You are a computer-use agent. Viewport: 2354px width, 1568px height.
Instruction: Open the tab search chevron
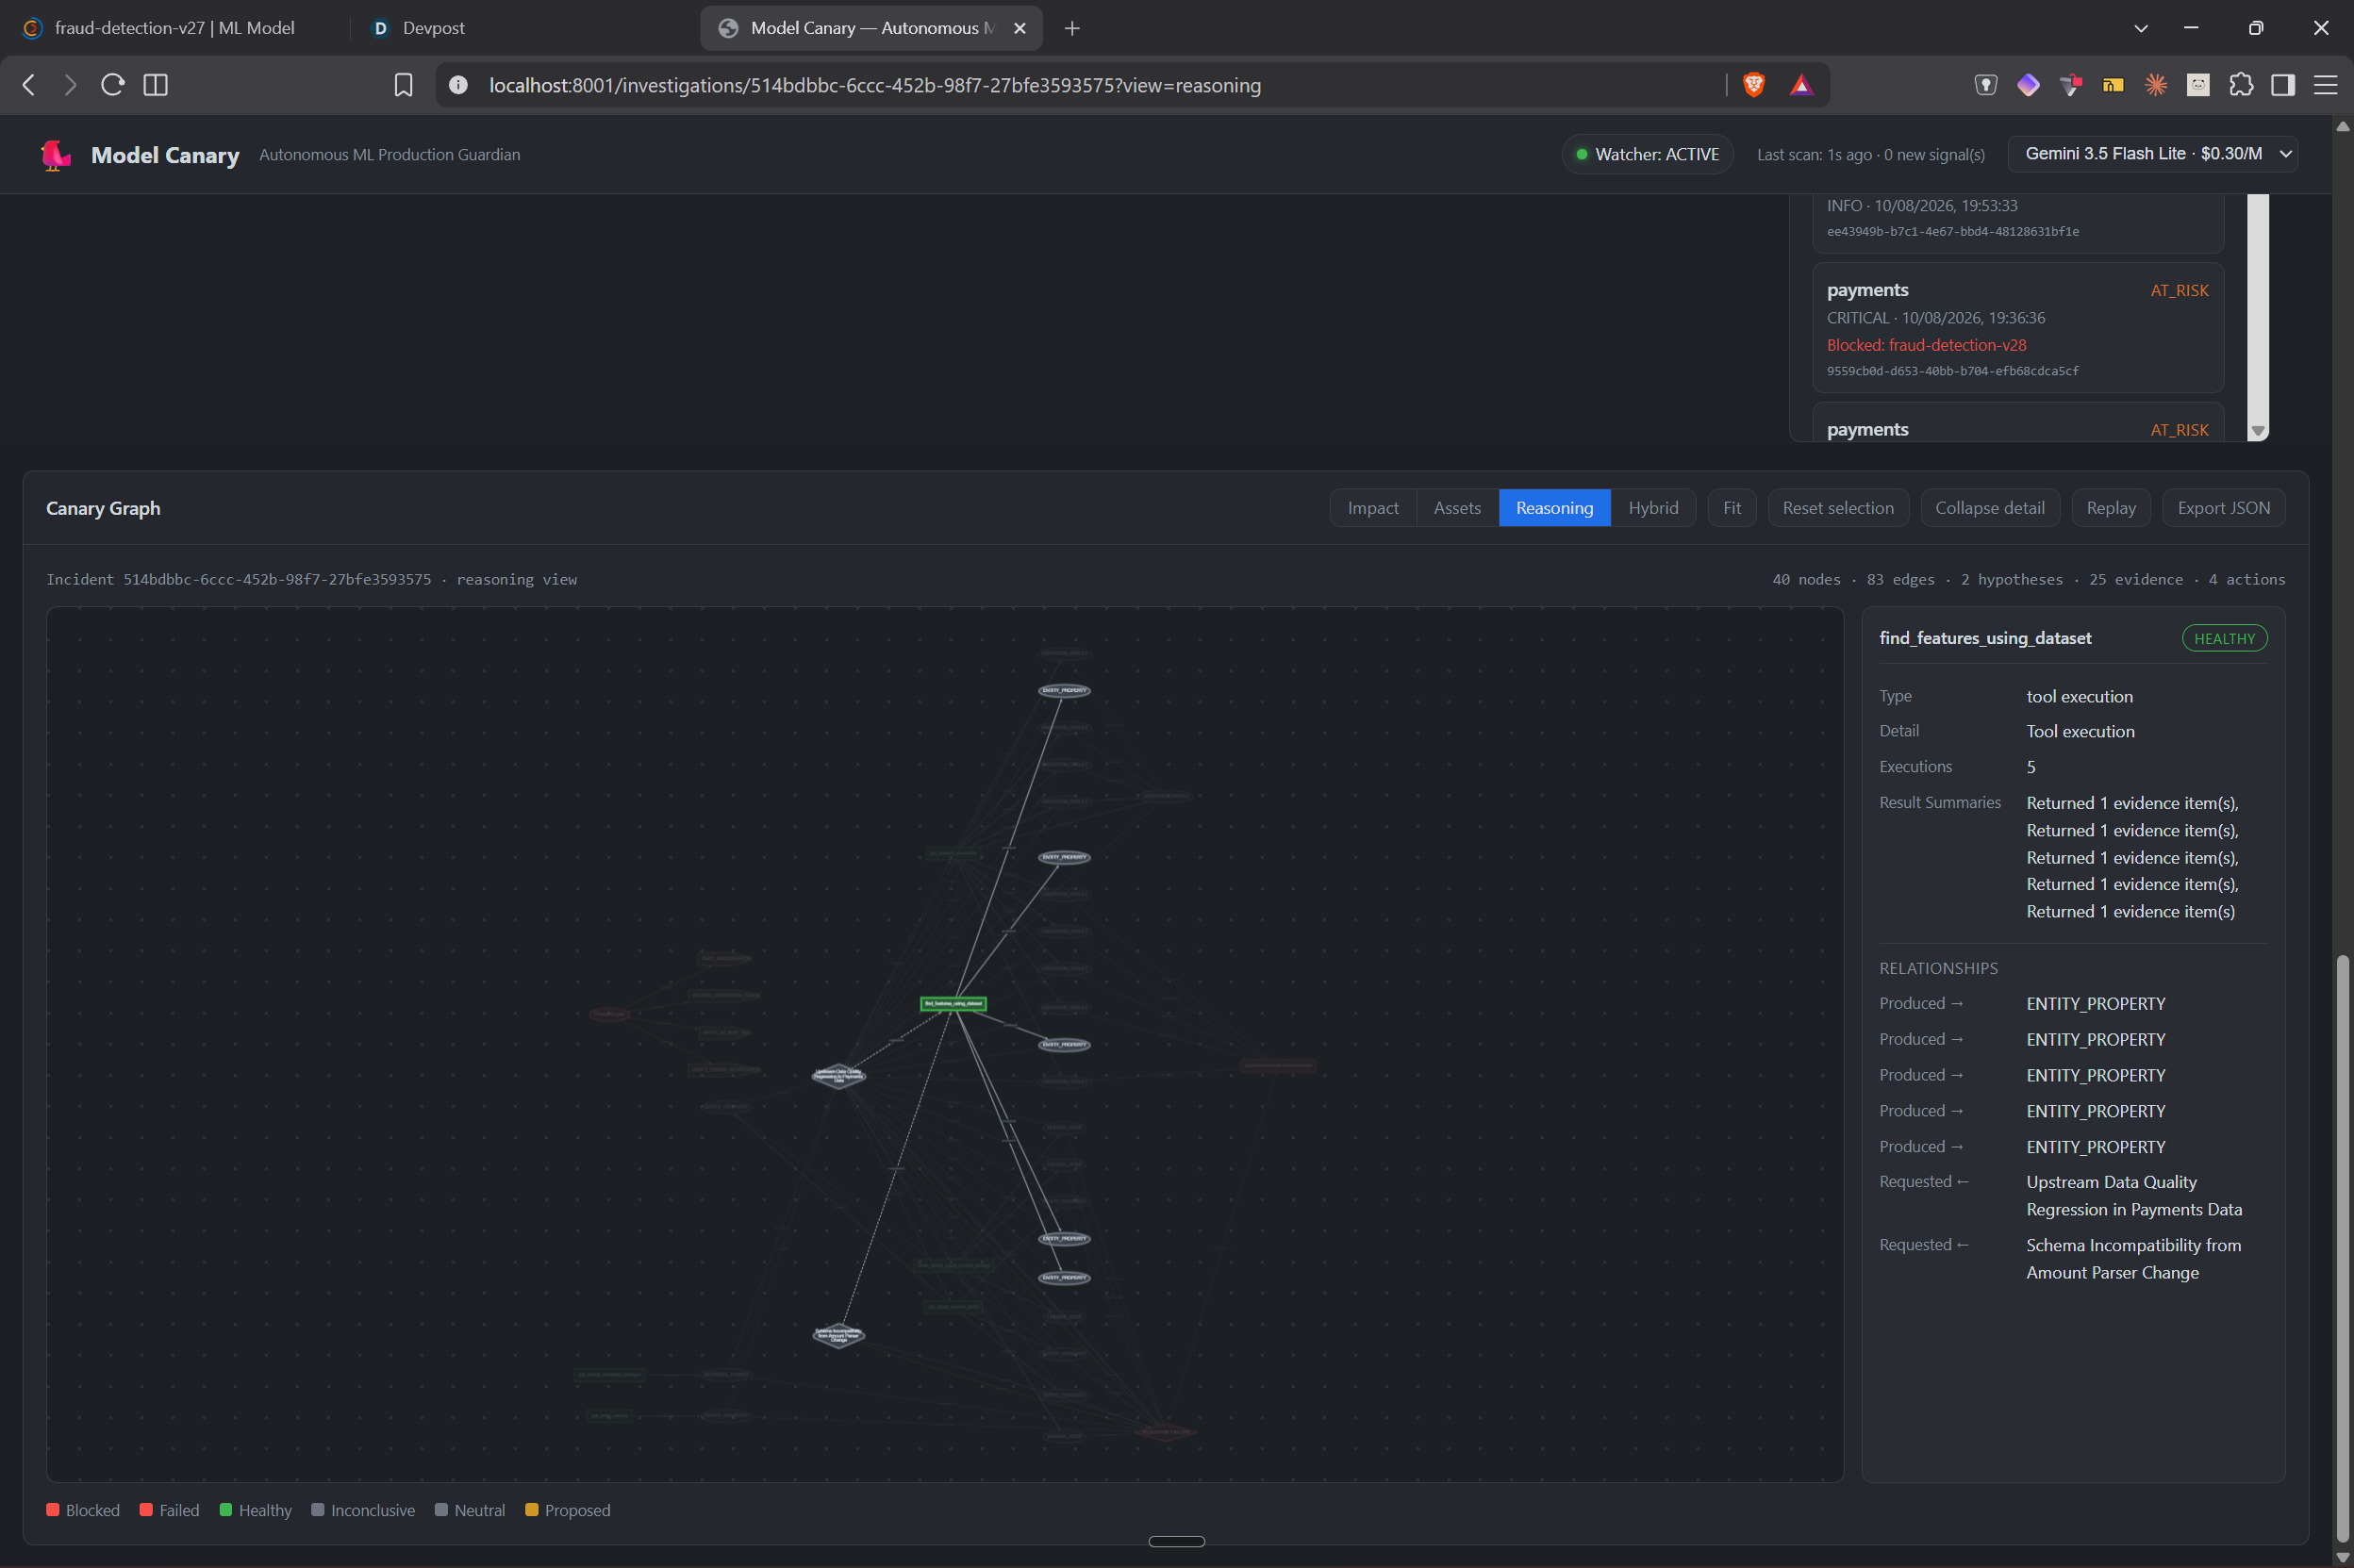click(x=2140, y=28)
